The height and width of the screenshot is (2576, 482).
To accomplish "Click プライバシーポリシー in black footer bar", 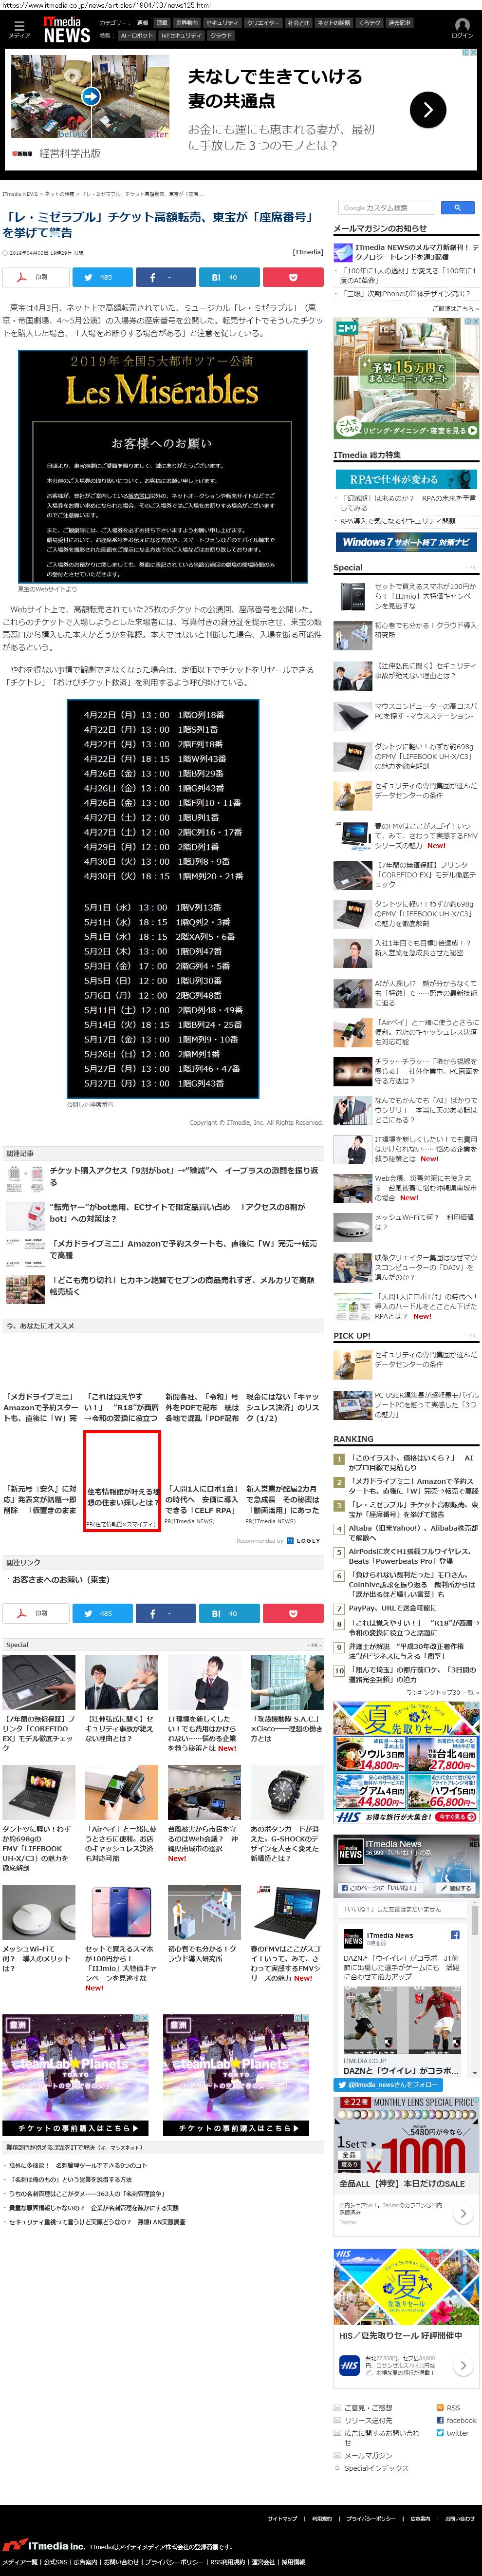I will click(x=371, y=2519).
